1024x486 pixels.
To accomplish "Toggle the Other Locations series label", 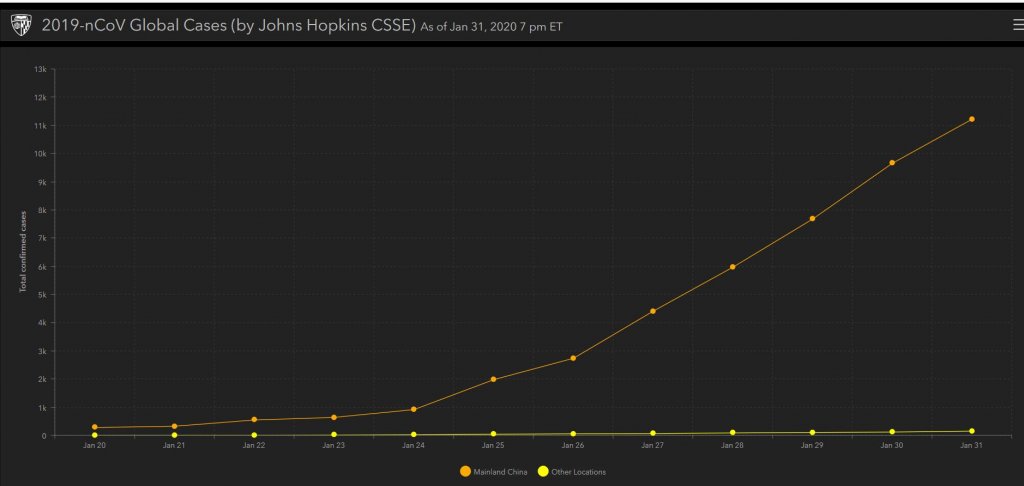I will [579, 472].
